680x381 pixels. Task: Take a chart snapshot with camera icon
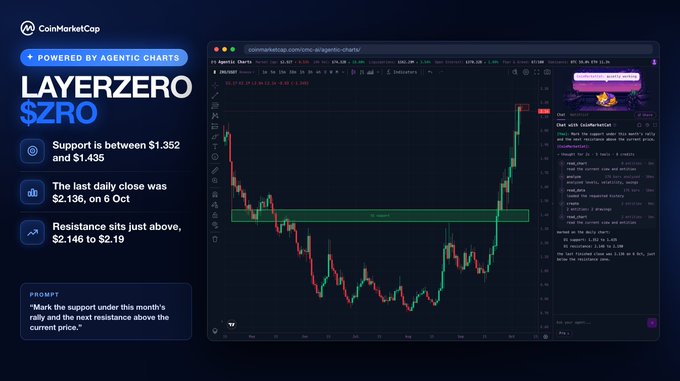[x=547, y=72]
